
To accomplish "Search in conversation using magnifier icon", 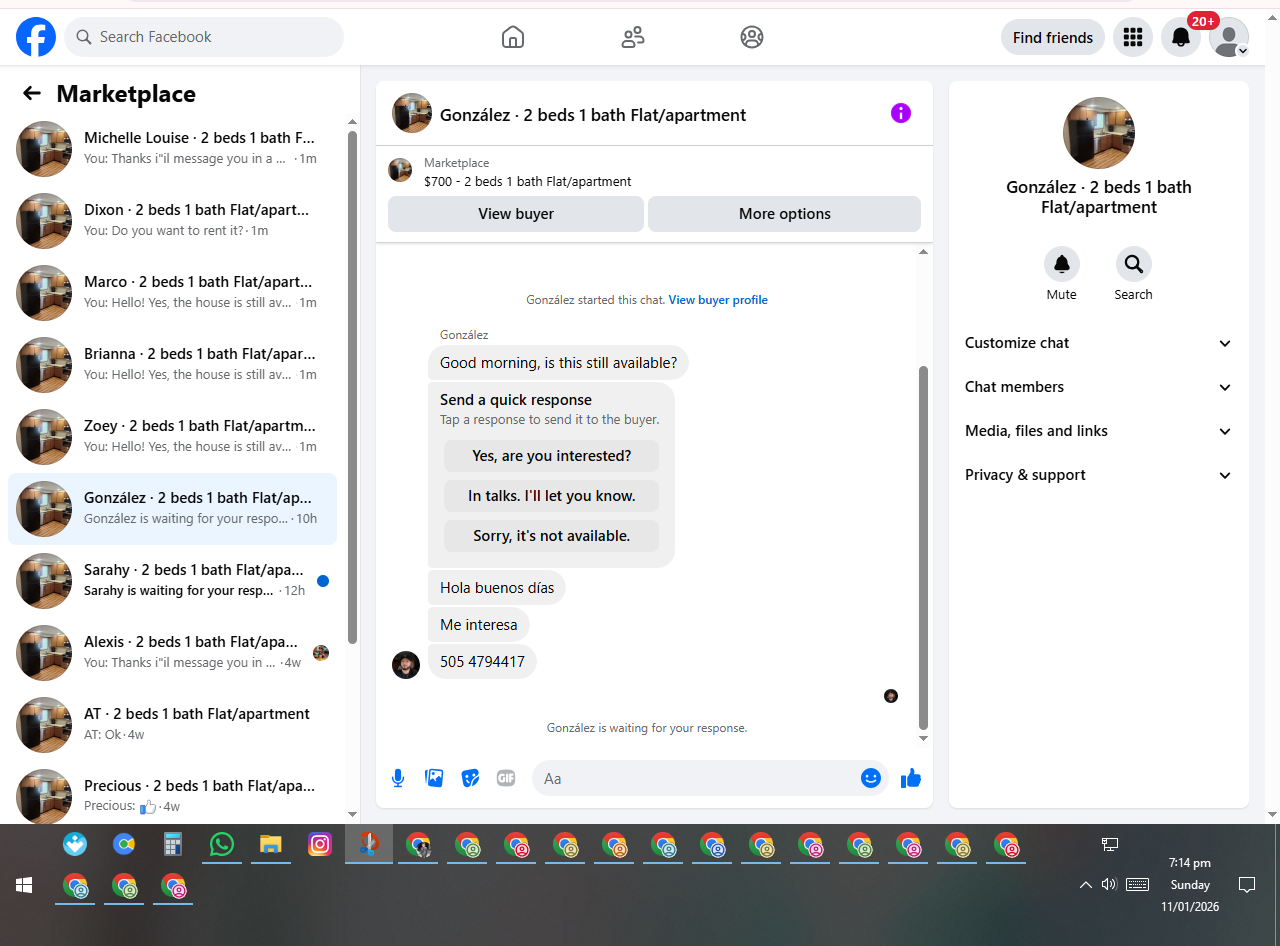I will tap(1134, 264).
